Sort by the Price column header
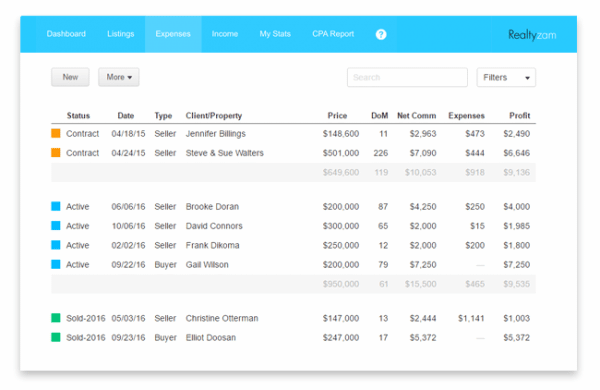The image size is (600, 390). pyautogui.click(x=337, y=116)
